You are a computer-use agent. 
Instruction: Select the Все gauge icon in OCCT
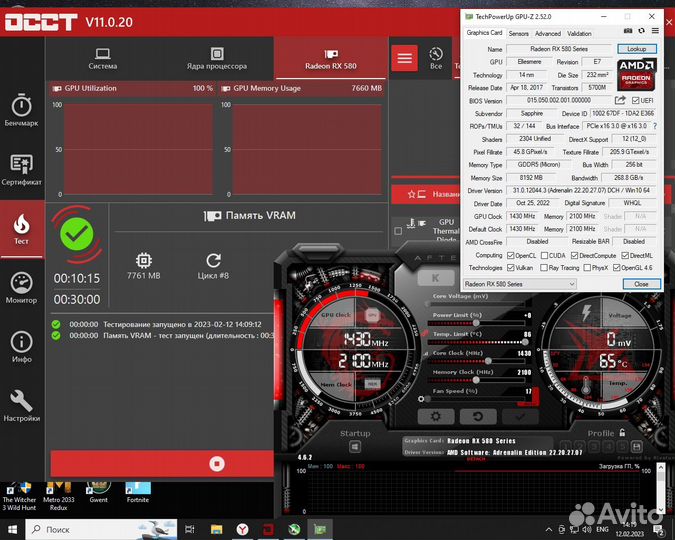436,58
